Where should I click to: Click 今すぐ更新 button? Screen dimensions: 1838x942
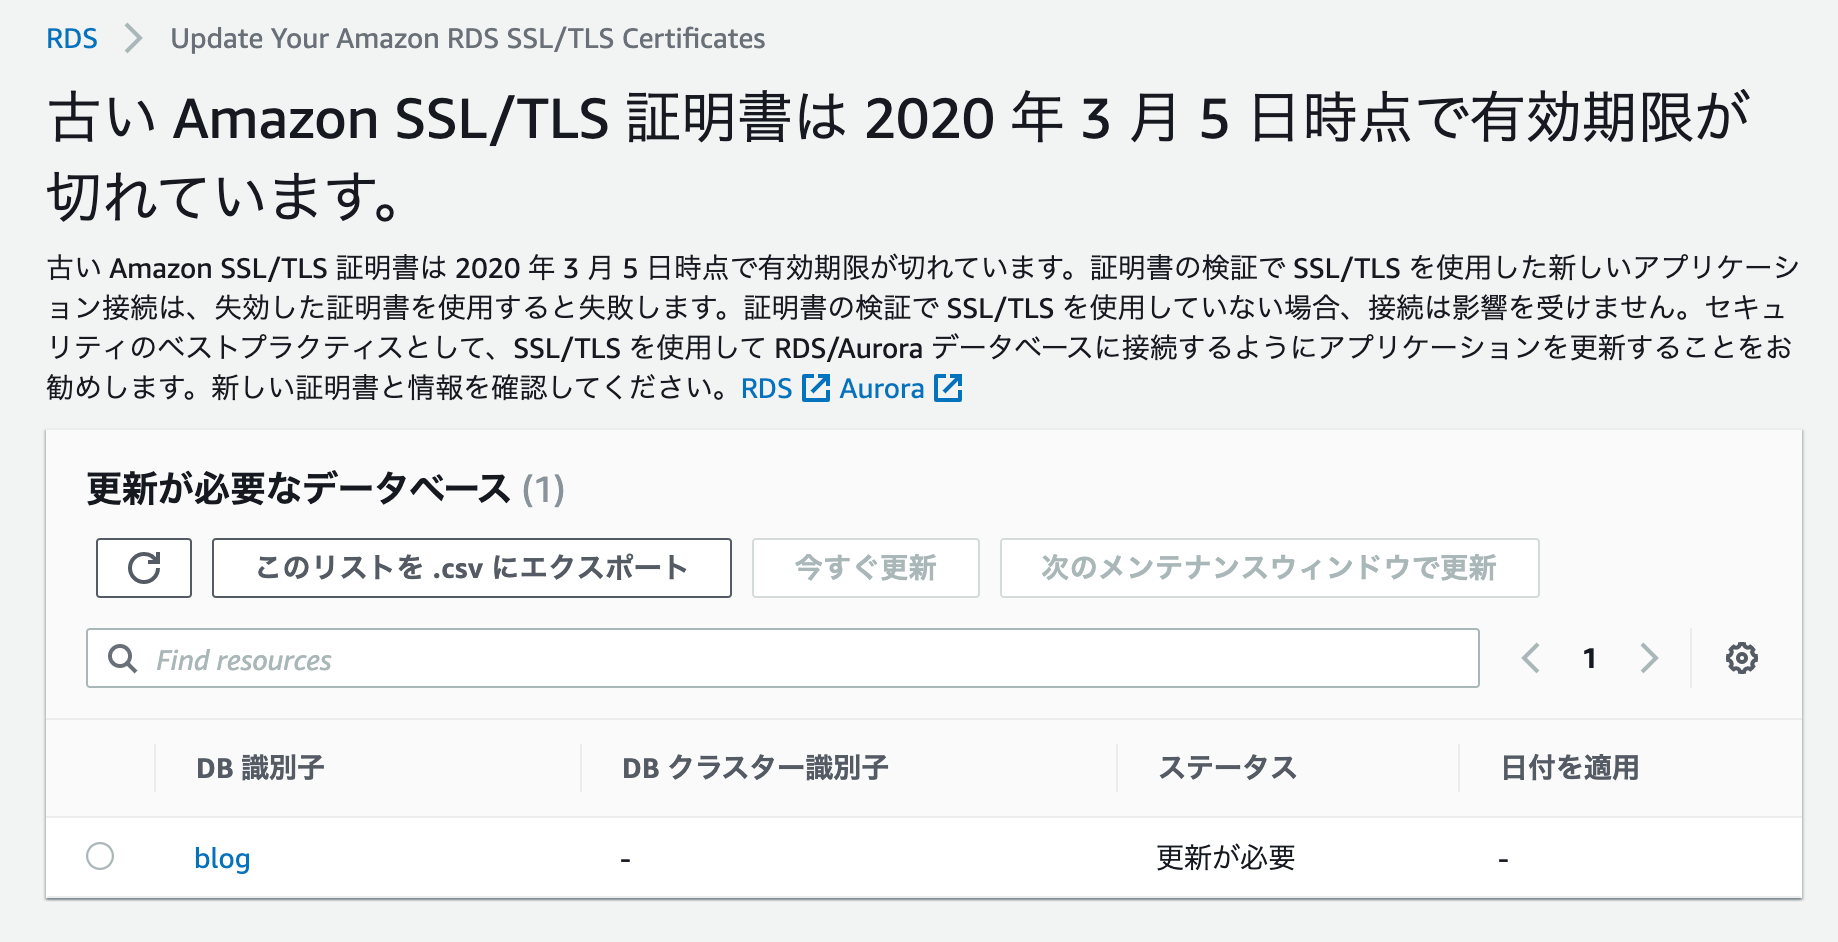coord(866,568)
